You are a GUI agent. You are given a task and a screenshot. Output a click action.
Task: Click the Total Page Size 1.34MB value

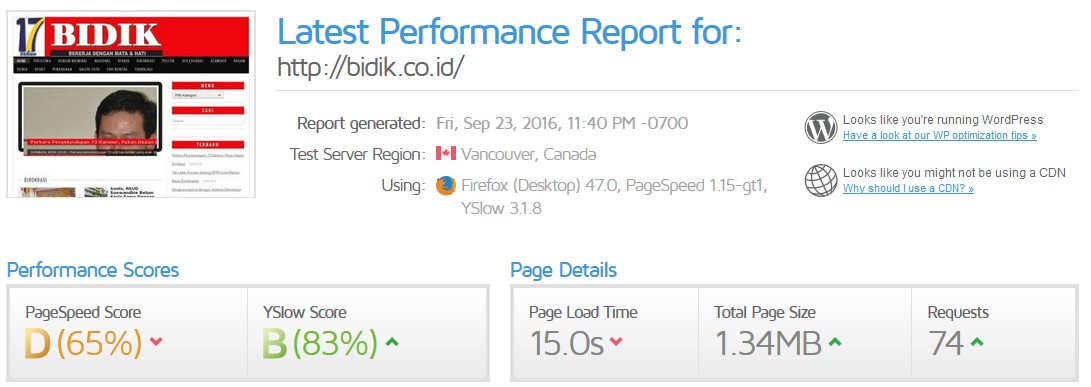point(768,344)
